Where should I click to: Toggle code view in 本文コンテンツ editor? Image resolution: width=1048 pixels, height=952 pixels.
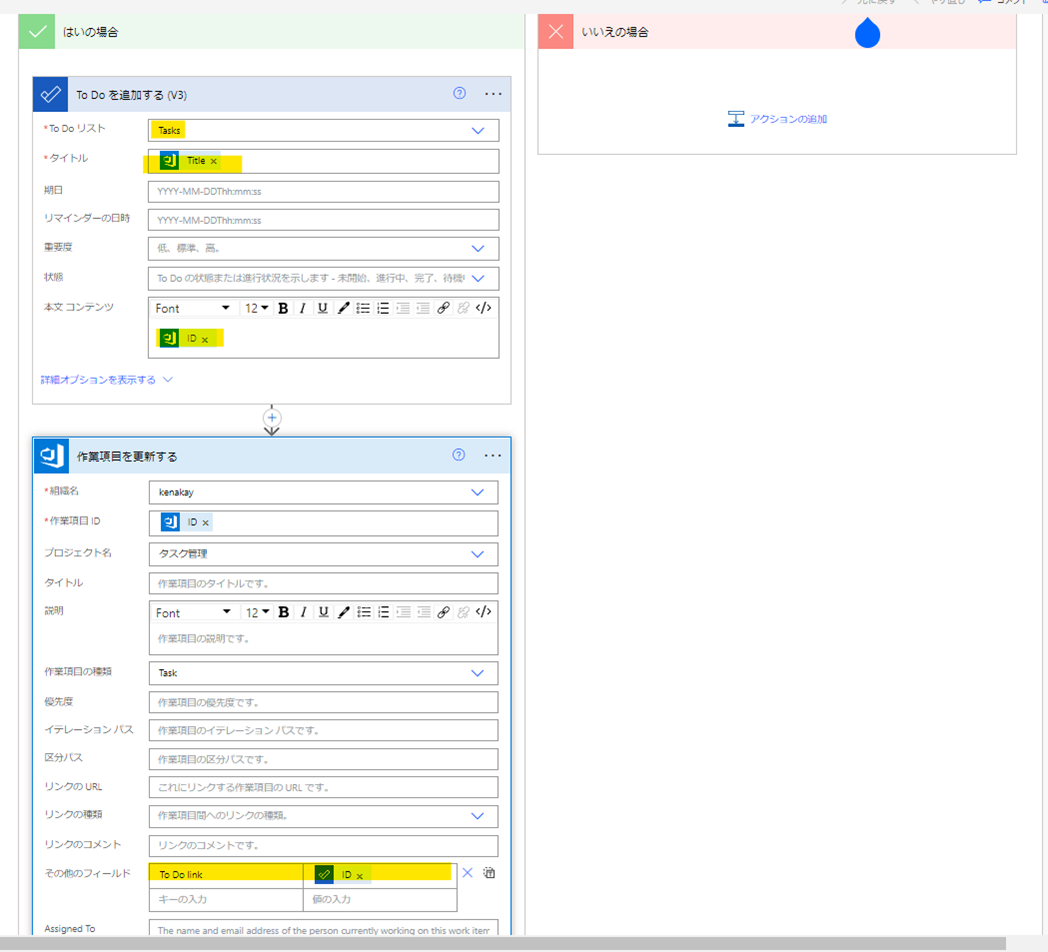484,308
